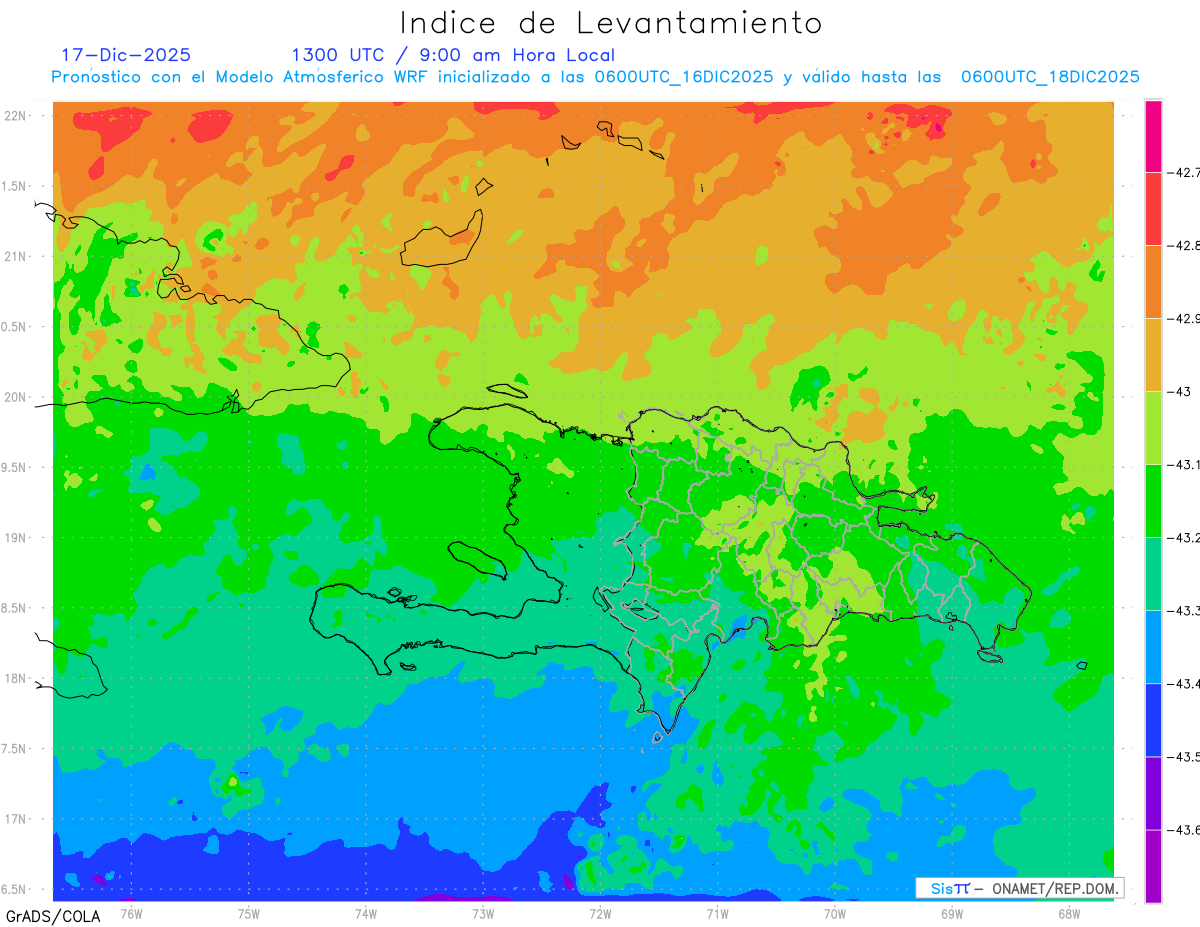Click the '73W' longitude label
Viewport: 1200px width, 927px height.
483,912
